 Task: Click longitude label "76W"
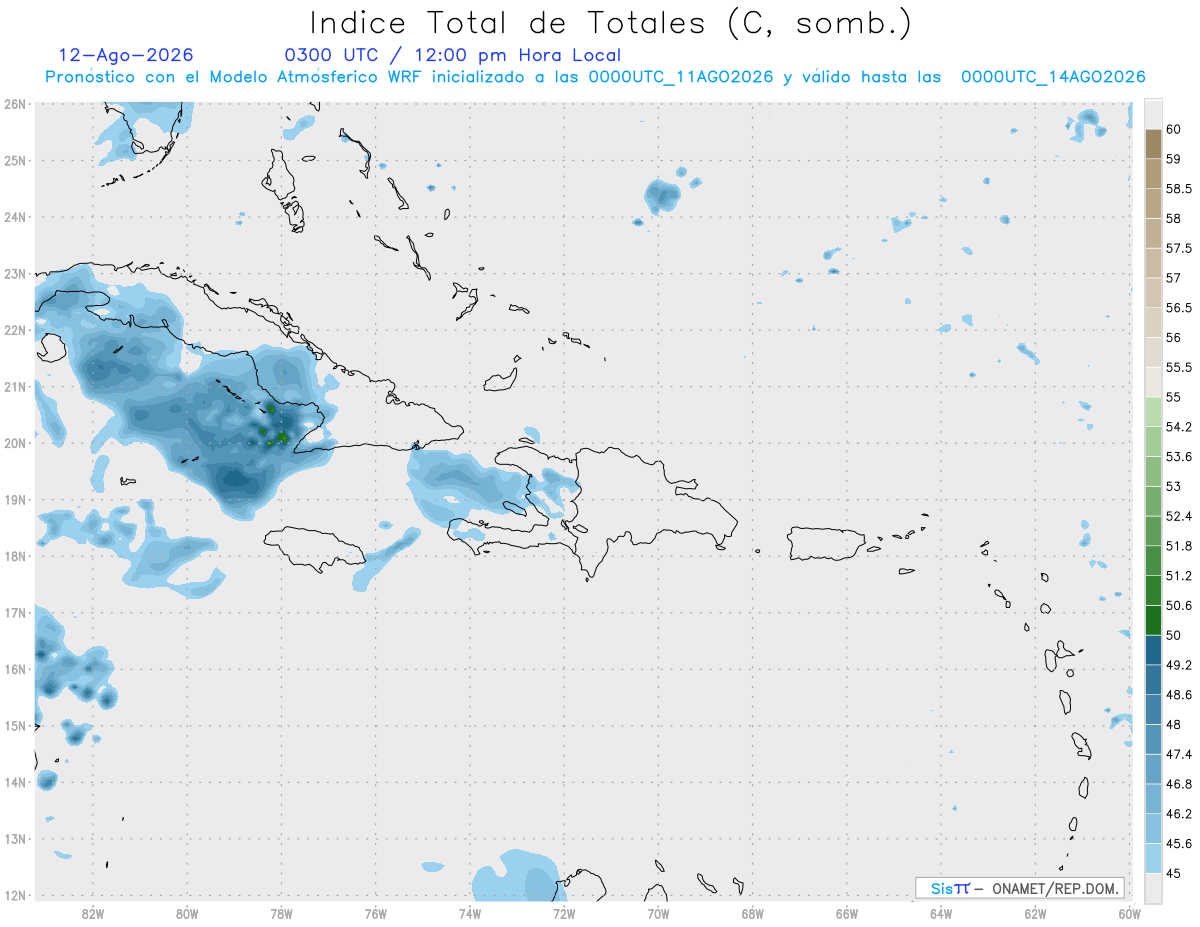pyautogui.click(x=375, y=913)
